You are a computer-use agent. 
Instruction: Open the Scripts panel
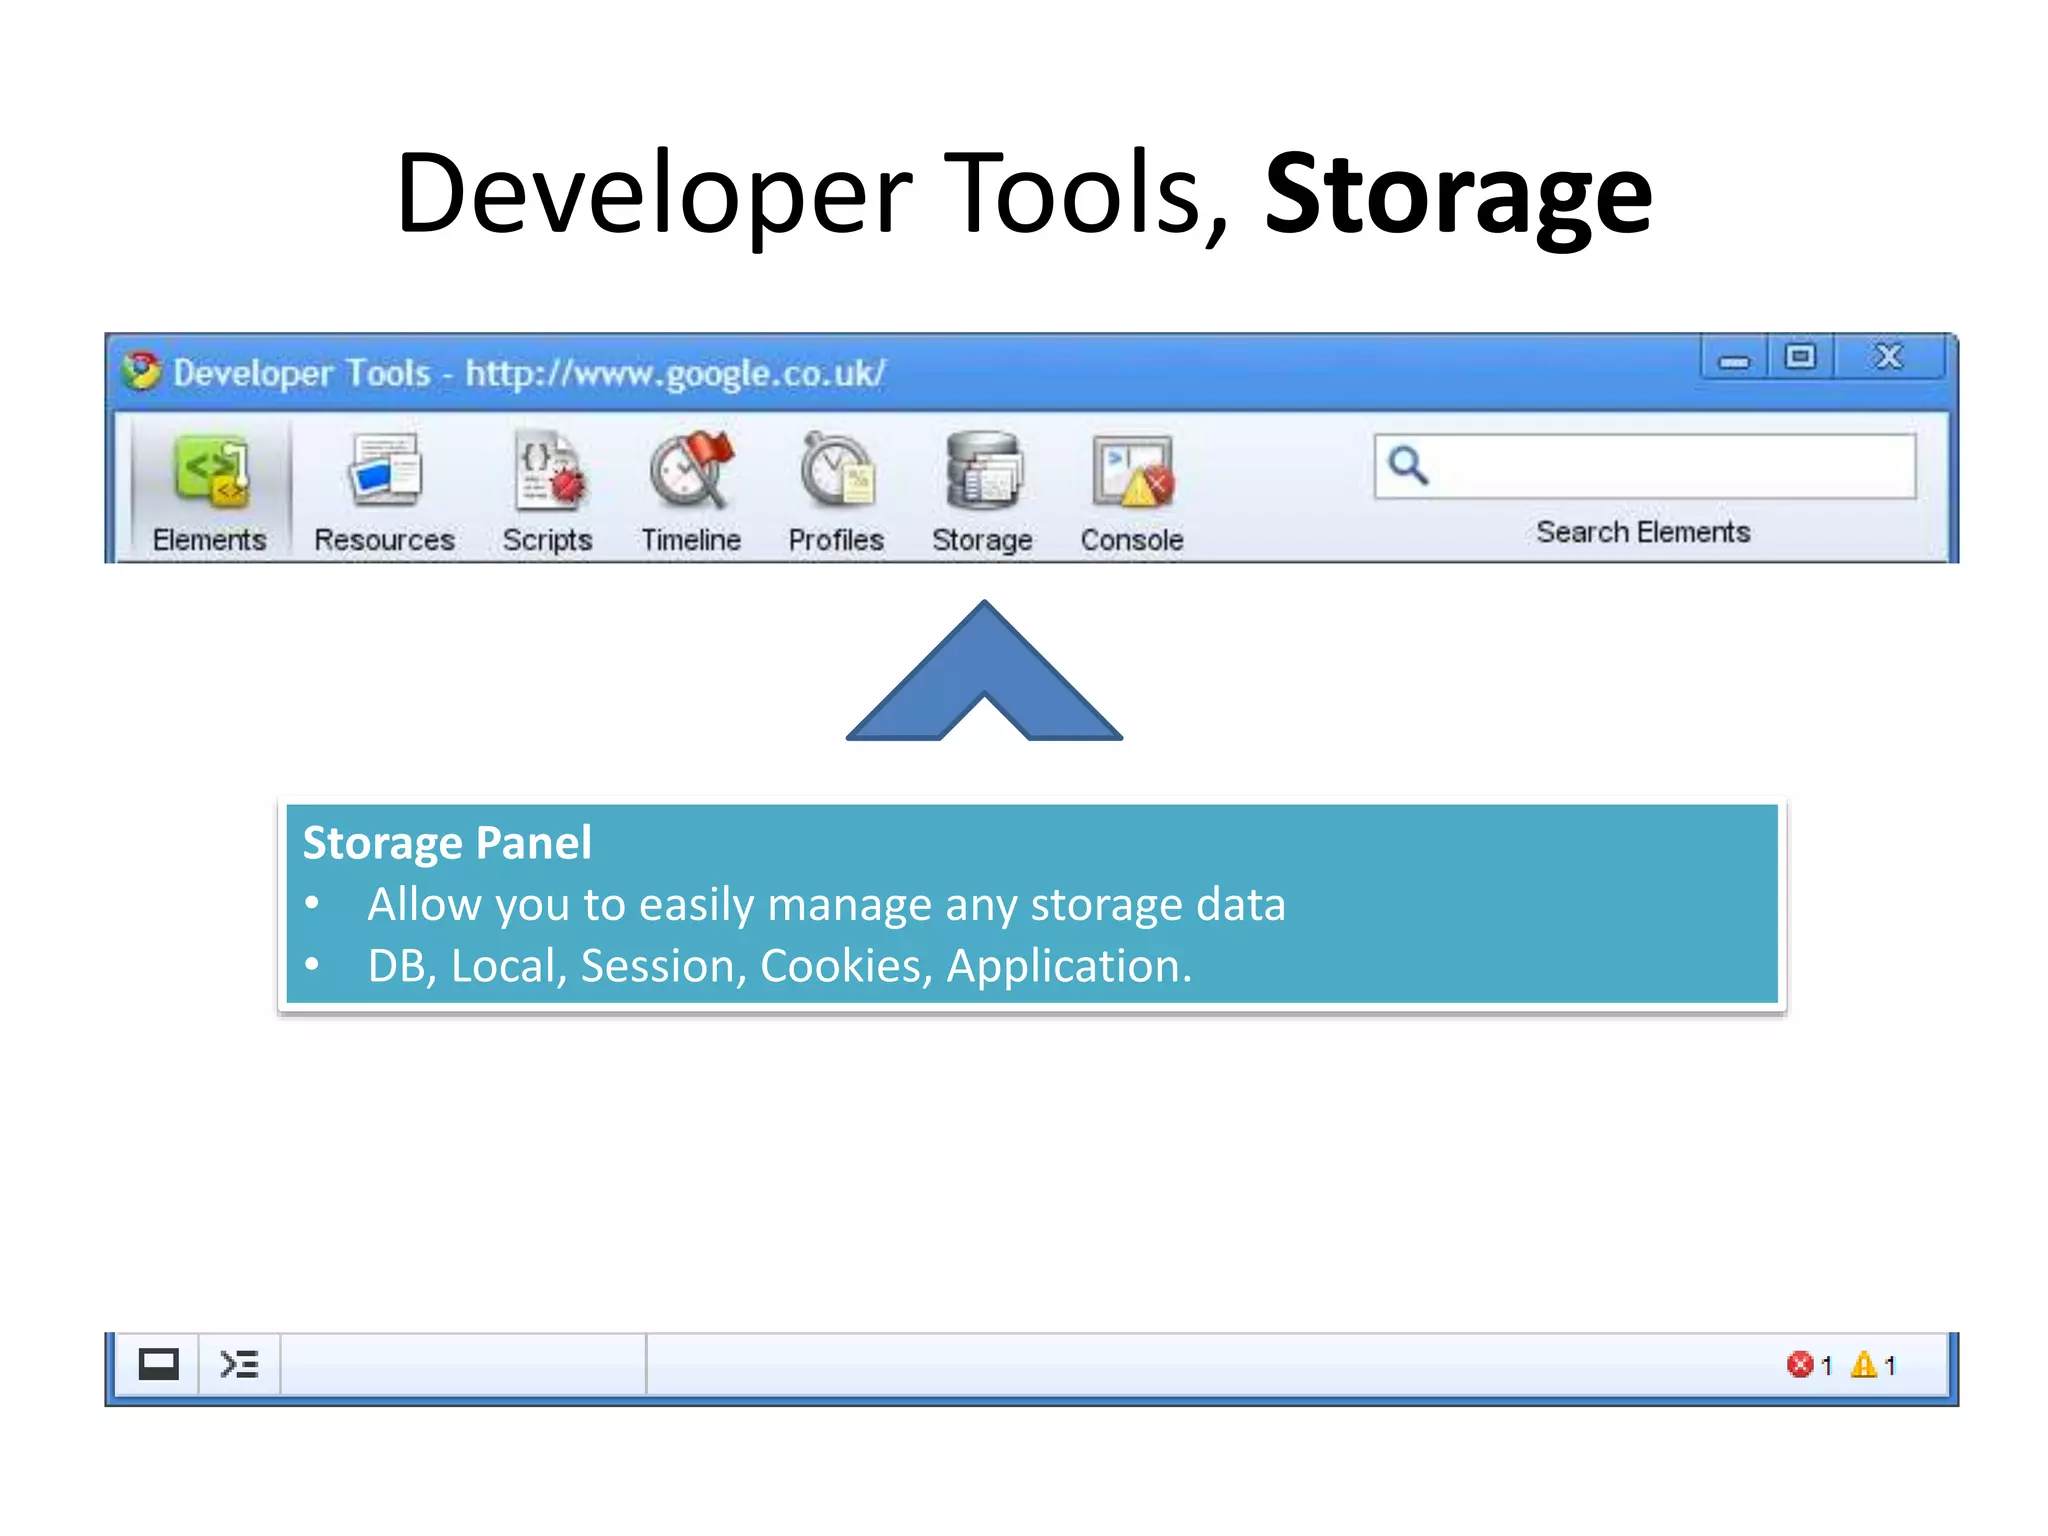548,493
